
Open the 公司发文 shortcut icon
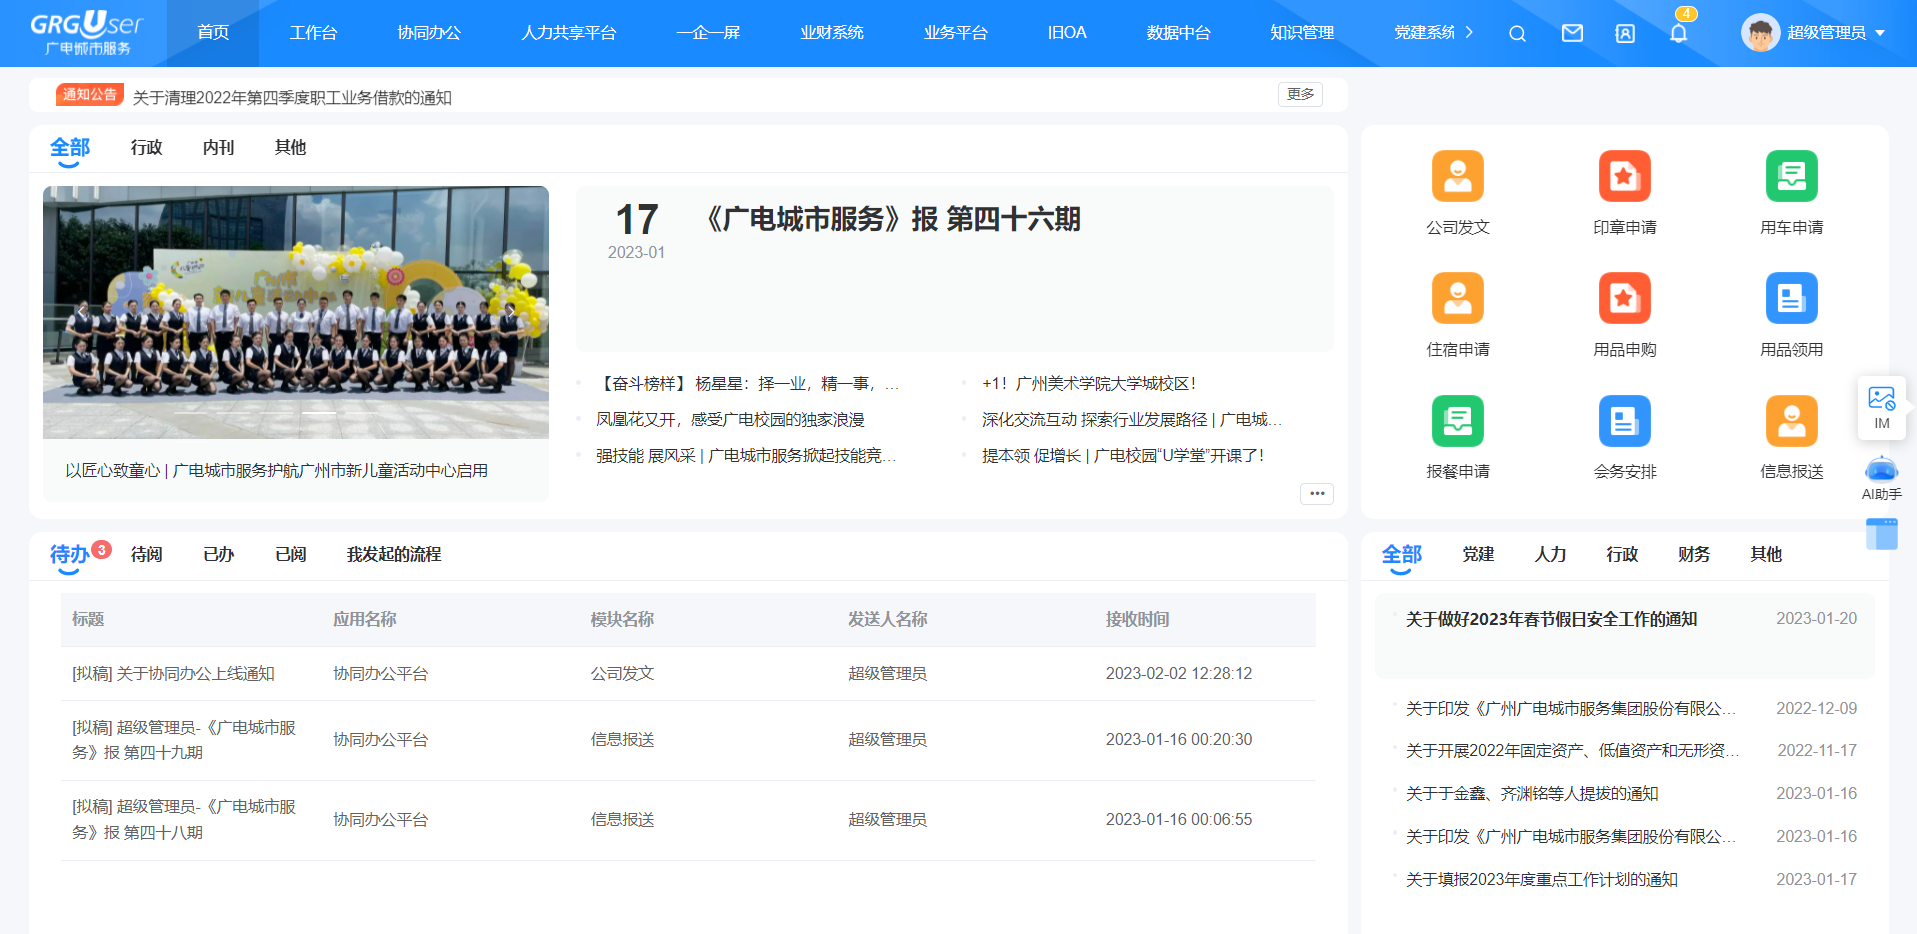(1457, 177)
